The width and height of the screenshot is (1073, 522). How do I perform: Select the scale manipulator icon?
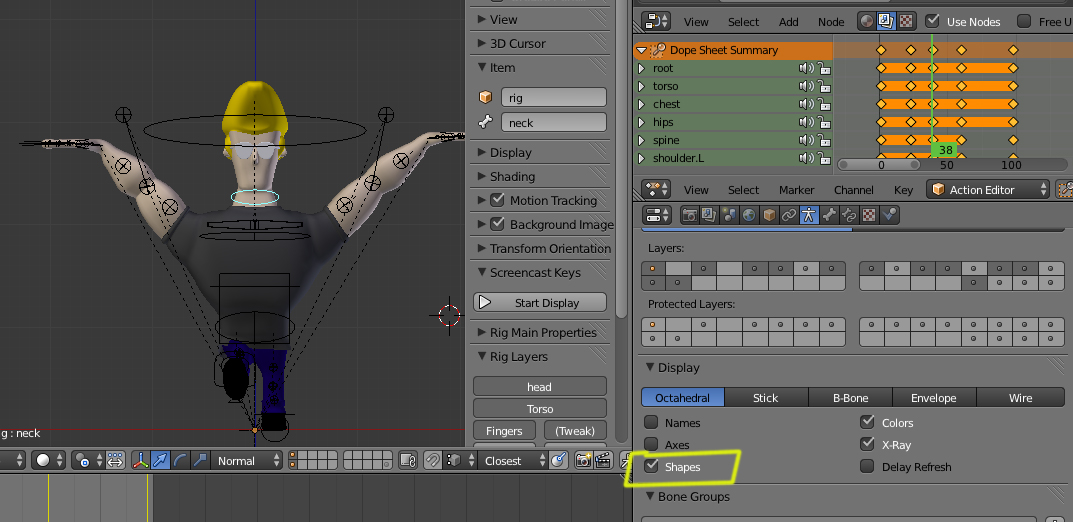[199, 460]
